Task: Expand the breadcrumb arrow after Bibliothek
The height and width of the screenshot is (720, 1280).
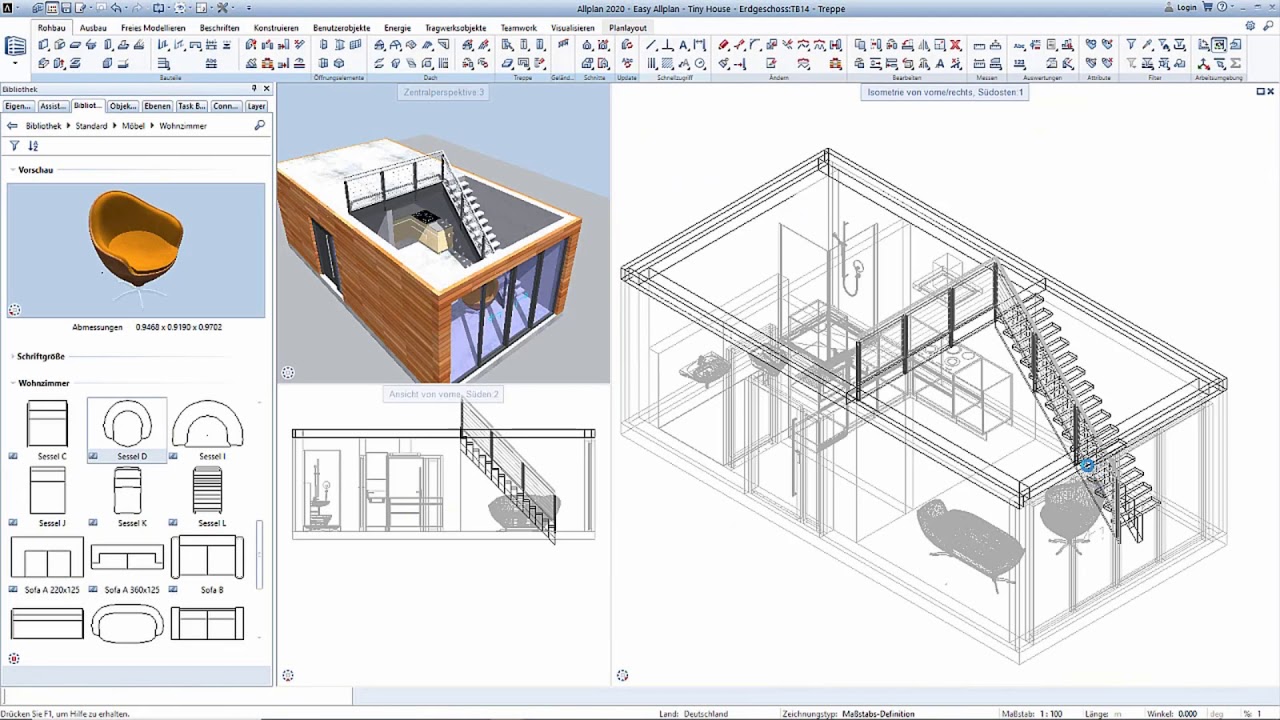Action: click(69, 126)
